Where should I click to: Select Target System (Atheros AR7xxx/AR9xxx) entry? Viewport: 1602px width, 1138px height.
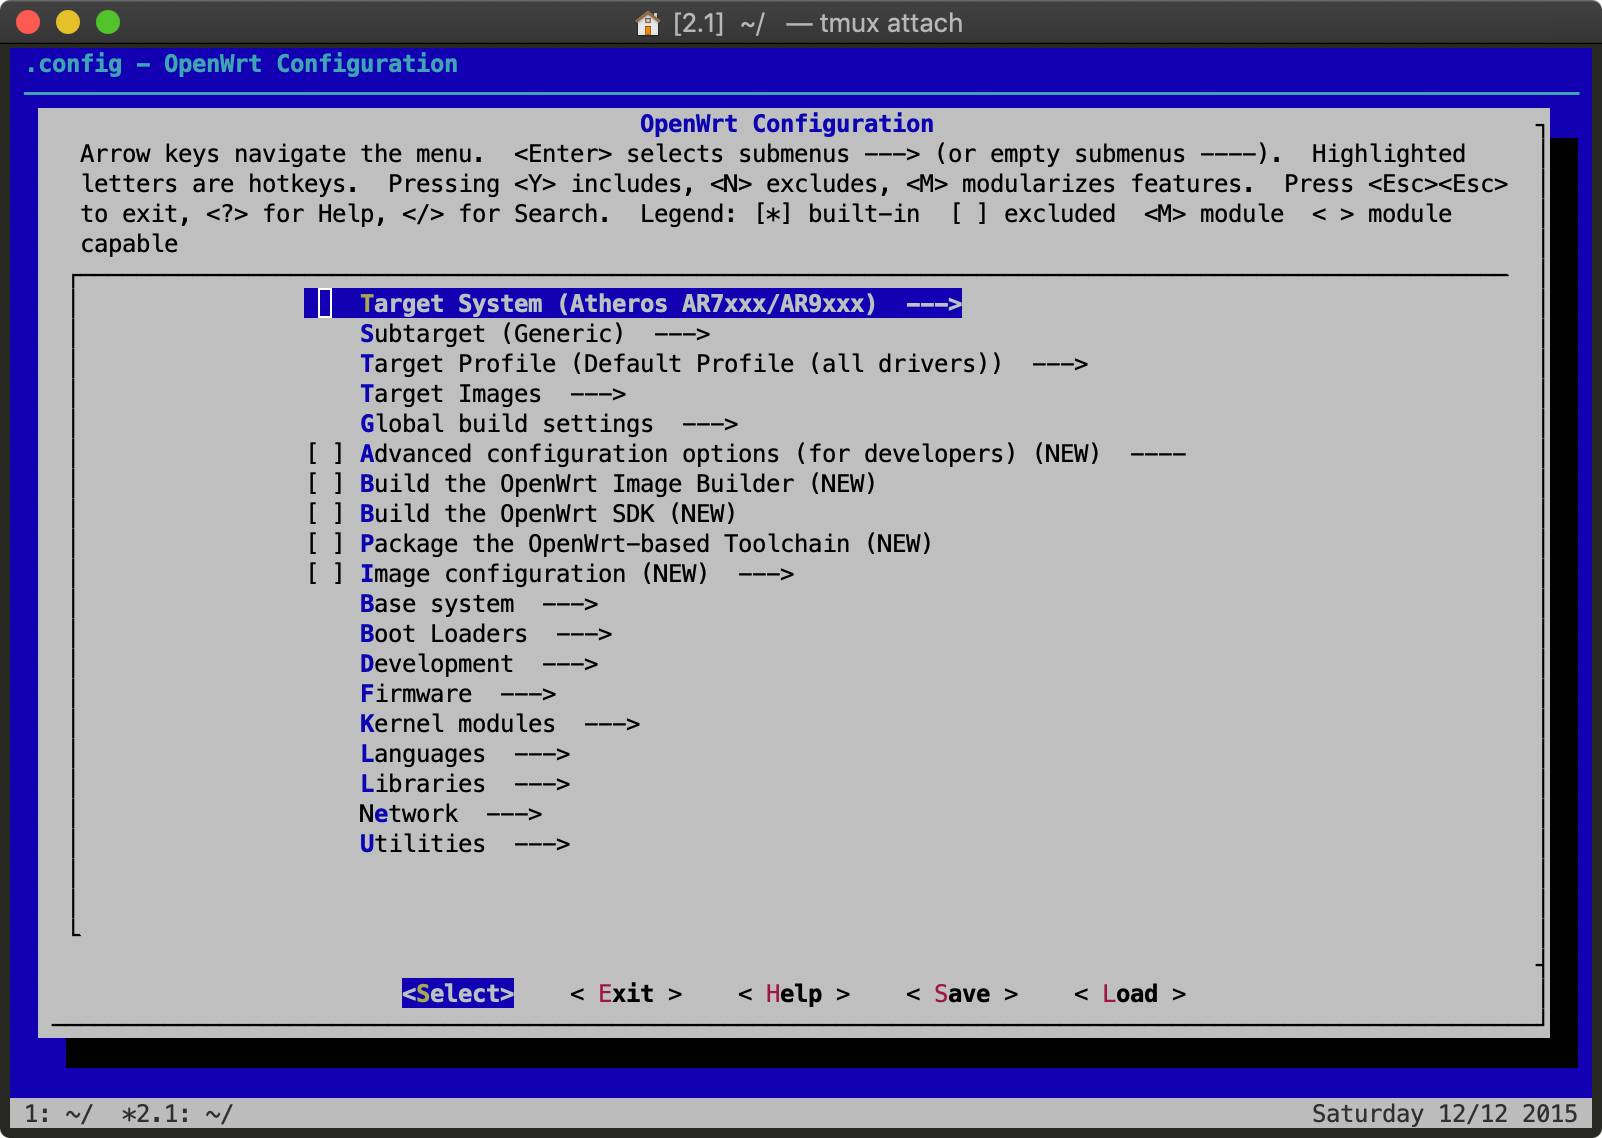click(x=633, y=304)
